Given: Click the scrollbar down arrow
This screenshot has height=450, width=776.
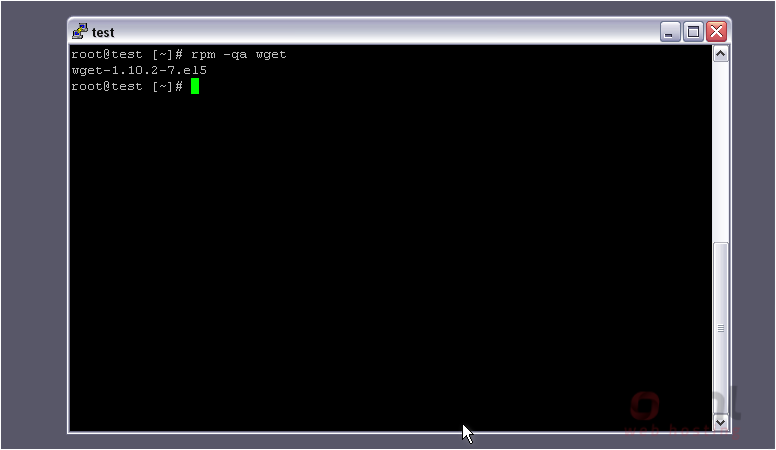Looking at the screenshot, I should (x=721, y=422).
